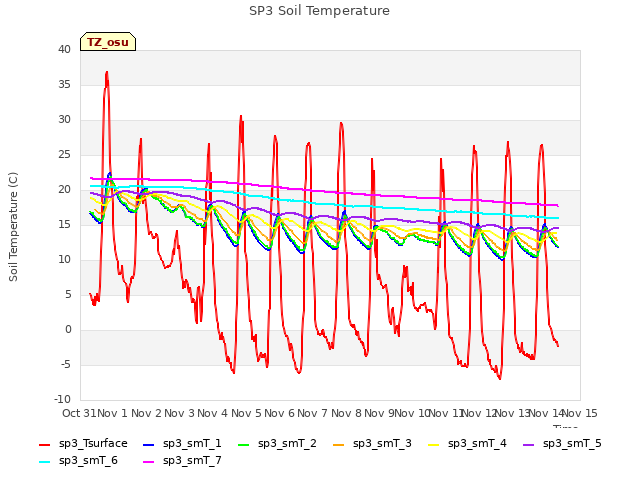Select the sp3_smT_3 legend label
Image resolution: width=640 pixels, height=480 pixels.
click(382, 444)
